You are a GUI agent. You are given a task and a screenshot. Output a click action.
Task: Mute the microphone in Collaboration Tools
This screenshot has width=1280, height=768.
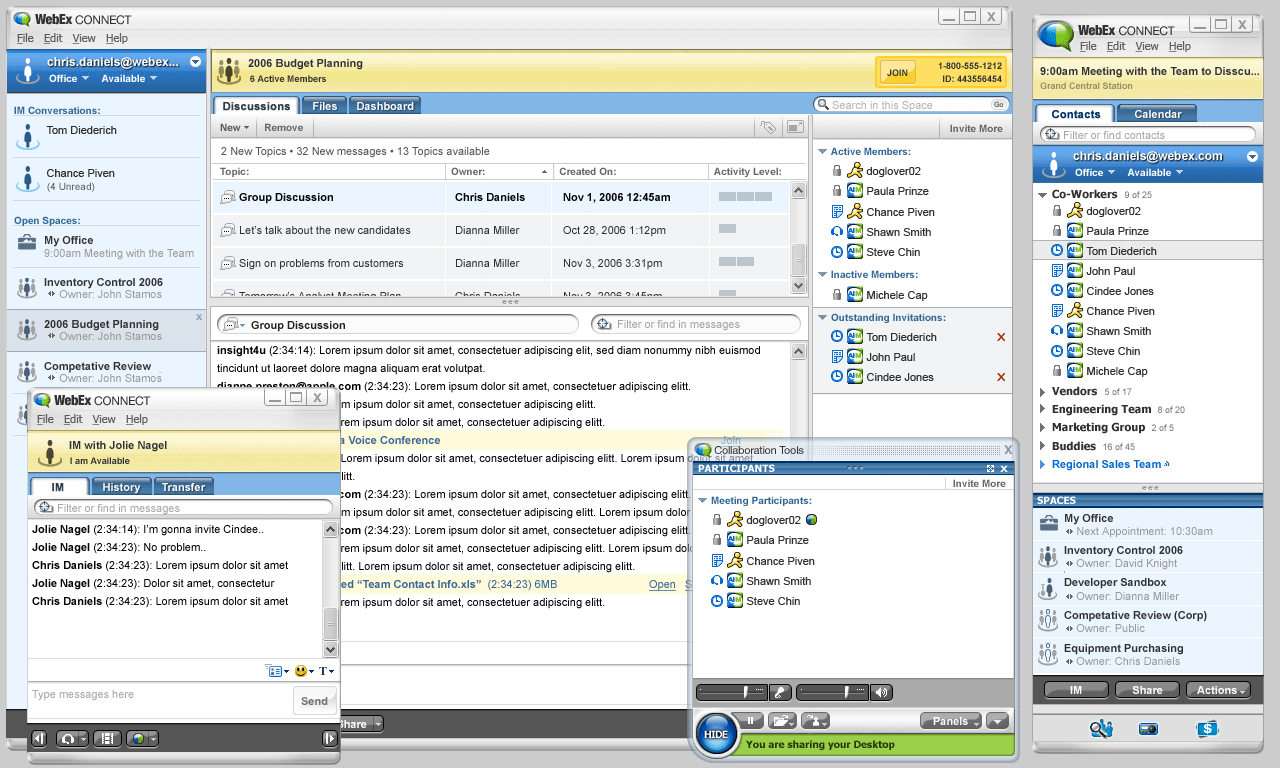tap(781, 692)
